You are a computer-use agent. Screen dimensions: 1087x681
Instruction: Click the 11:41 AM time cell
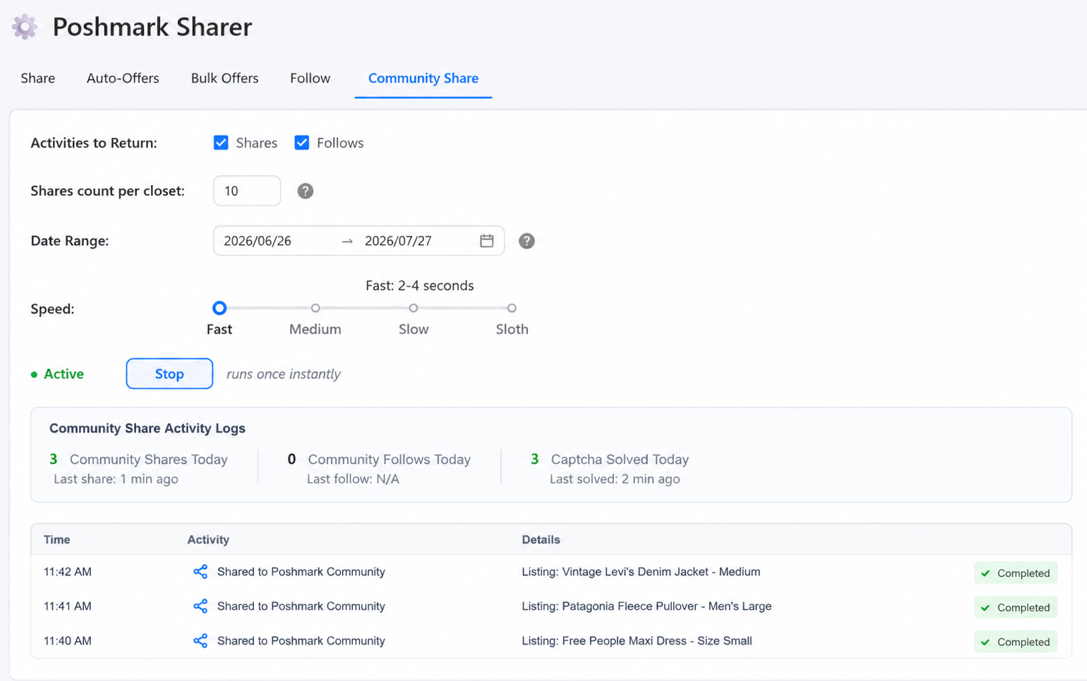[x=68, y=606]
